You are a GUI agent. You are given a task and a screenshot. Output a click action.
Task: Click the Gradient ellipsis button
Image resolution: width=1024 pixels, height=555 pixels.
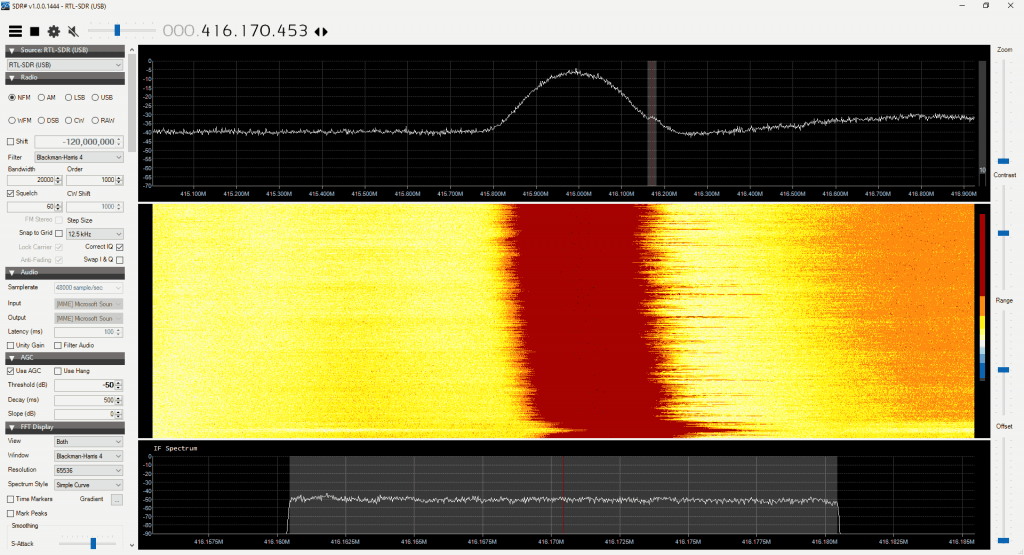tap(116, 499)
